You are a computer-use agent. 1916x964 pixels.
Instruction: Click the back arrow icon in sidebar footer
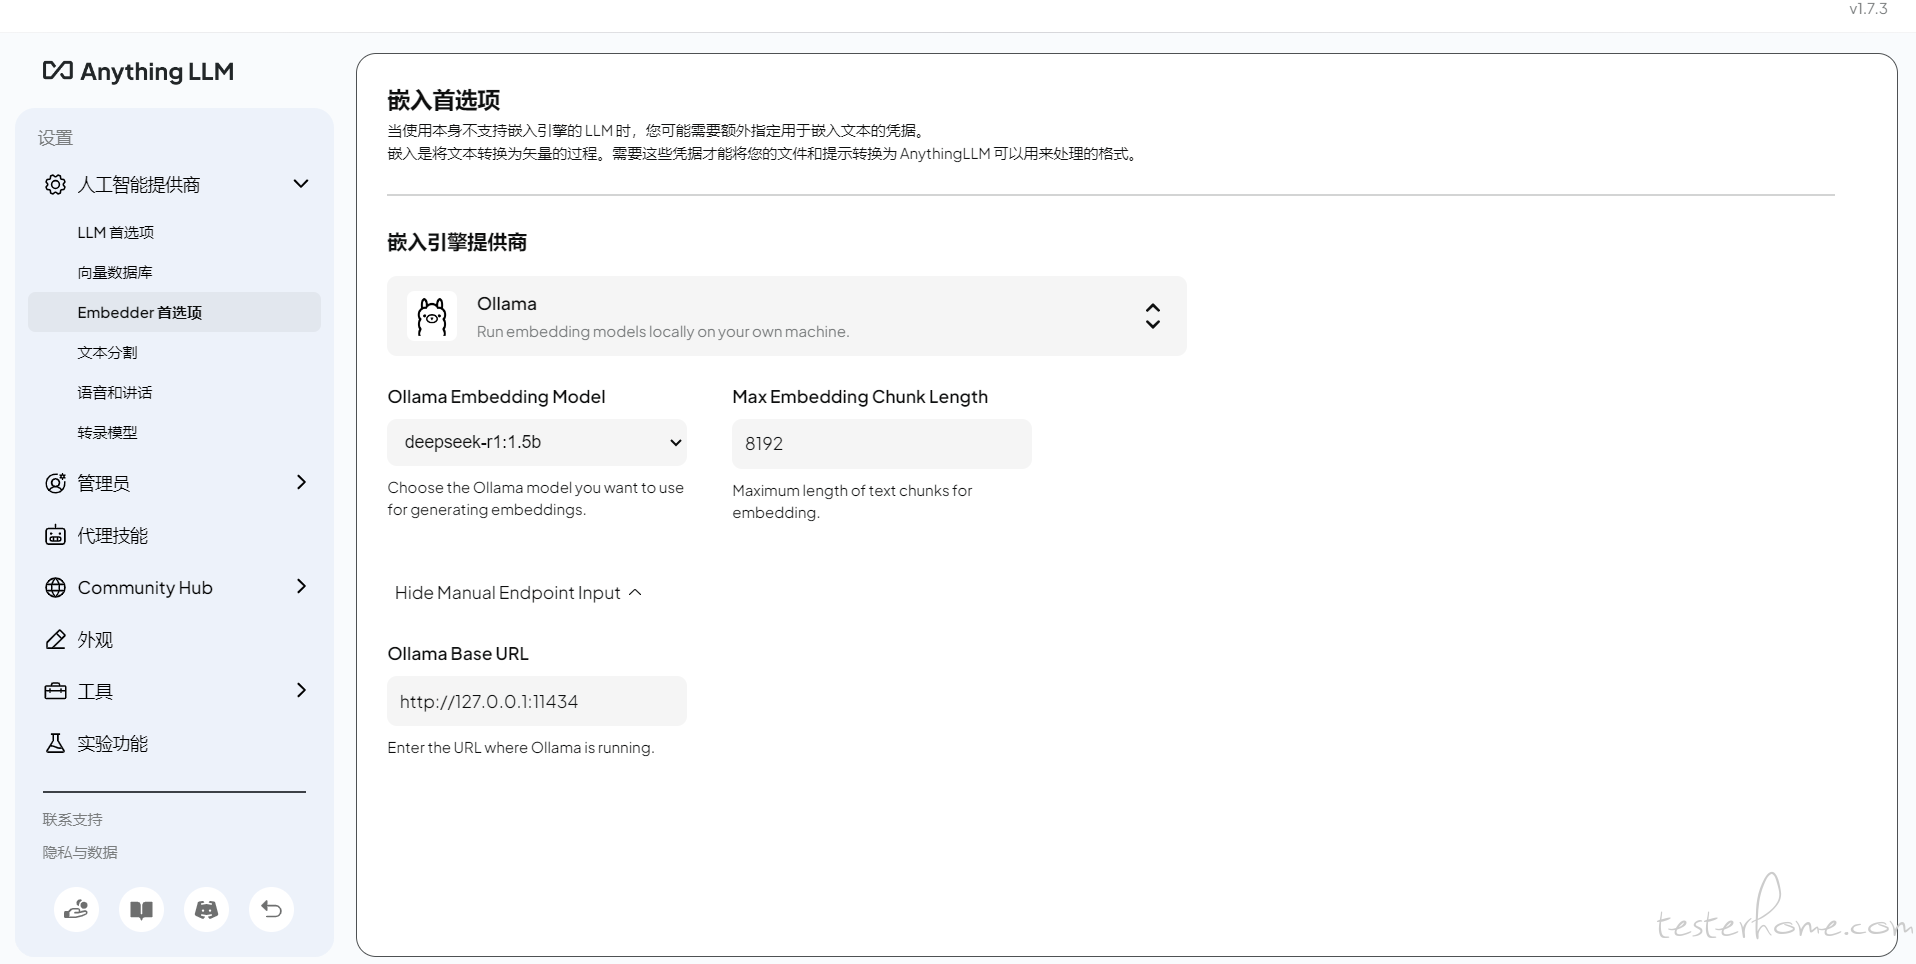271,909
